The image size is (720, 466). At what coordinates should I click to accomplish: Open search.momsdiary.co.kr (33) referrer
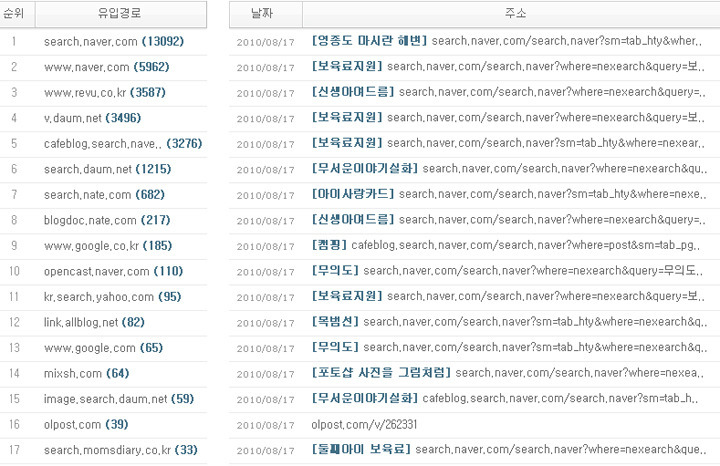121,450
